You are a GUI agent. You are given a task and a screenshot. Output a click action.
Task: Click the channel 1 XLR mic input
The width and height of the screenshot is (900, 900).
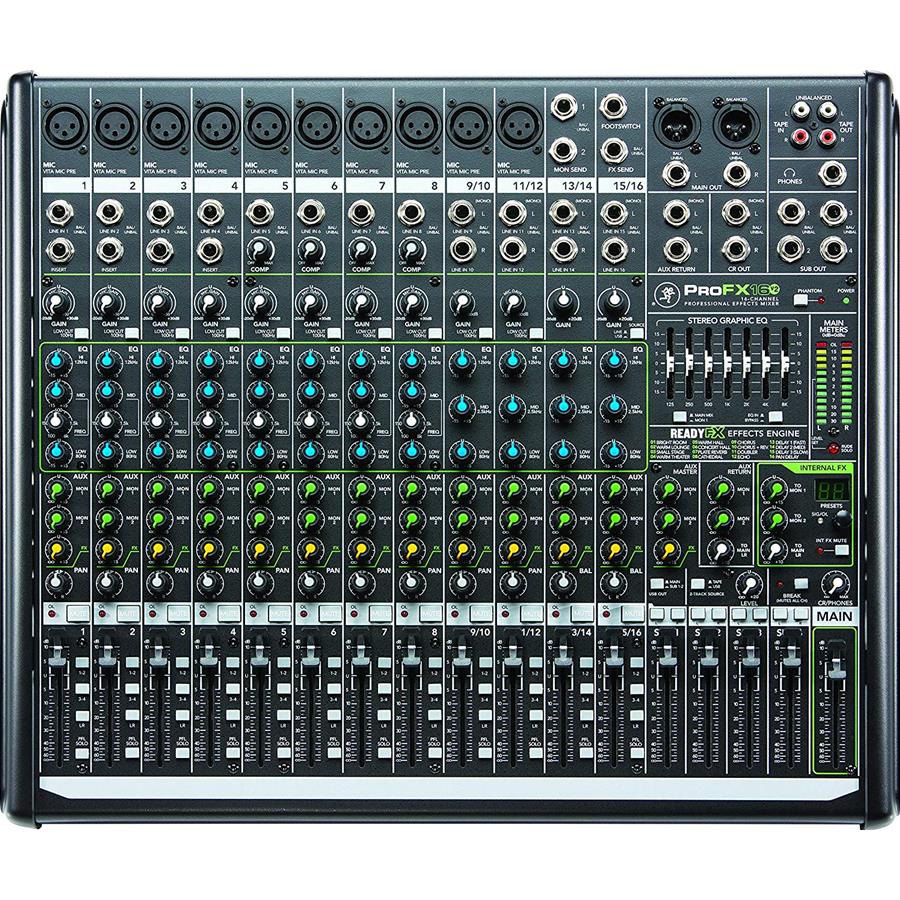point(65,126)
